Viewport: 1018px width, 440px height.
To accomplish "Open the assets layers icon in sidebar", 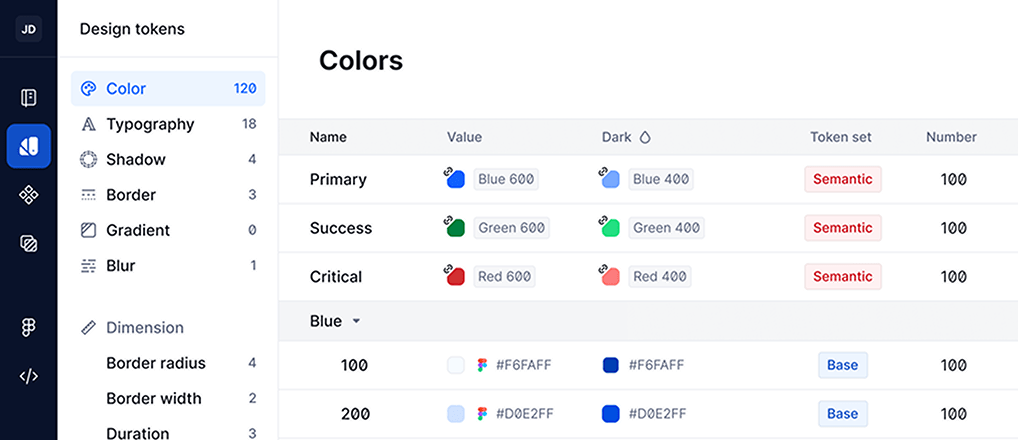I will [x=29, y=243].
